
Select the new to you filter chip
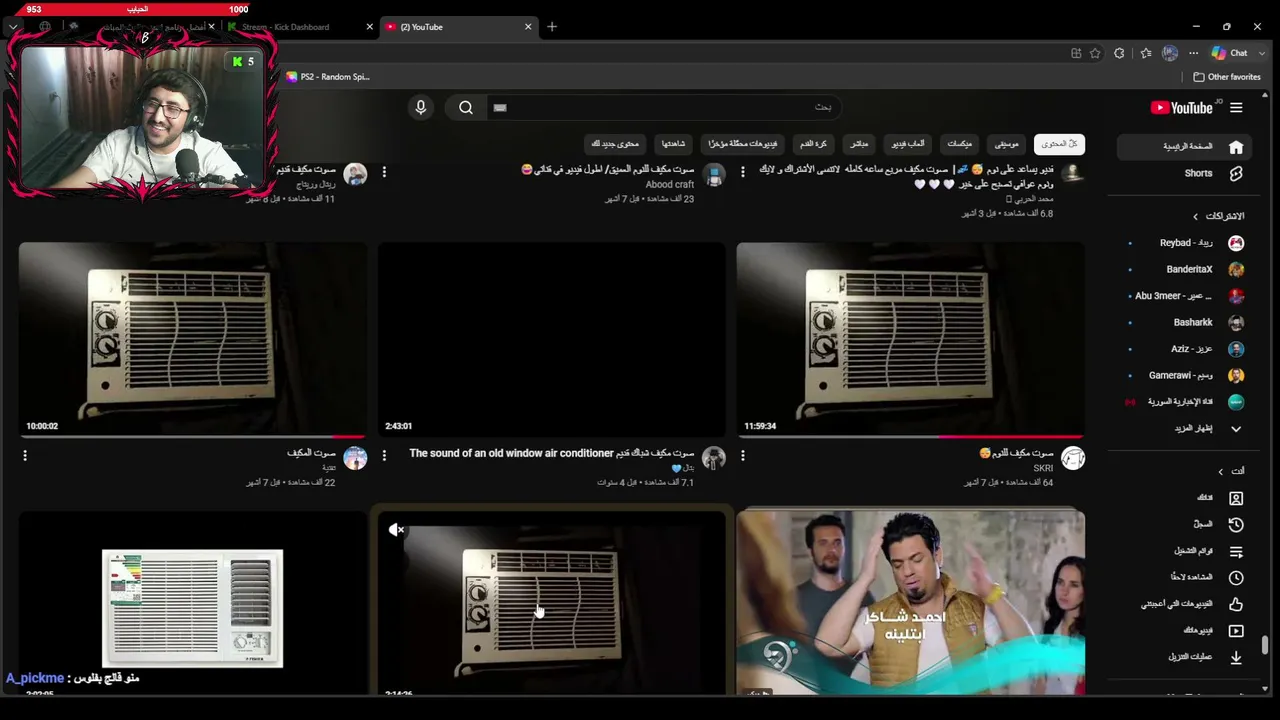click(x=615, y=144)
